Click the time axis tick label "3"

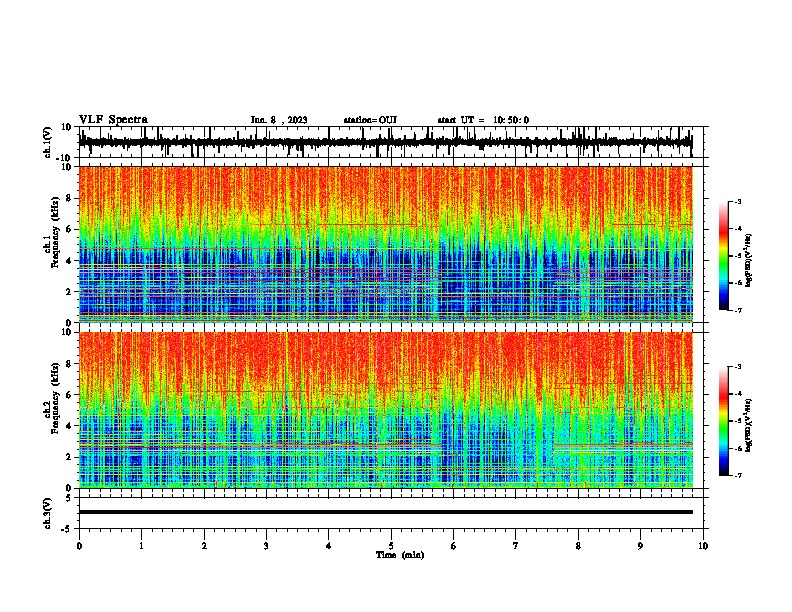tap(266, 546)
